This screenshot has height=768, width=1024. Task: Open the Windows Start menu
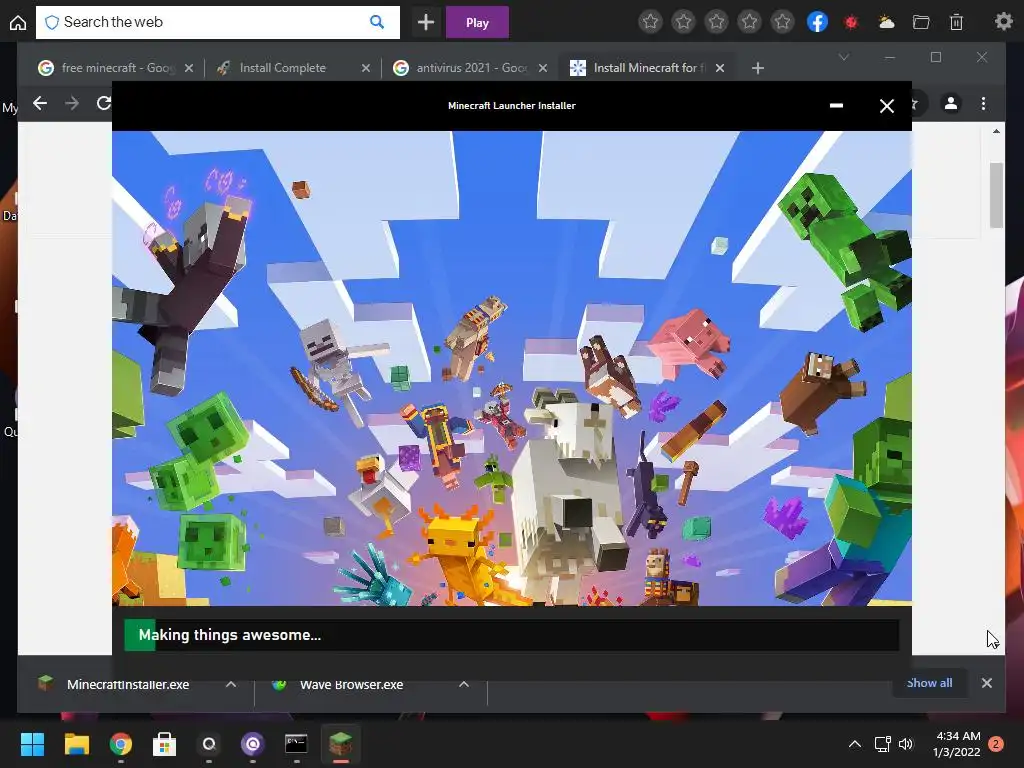[32, 744]
